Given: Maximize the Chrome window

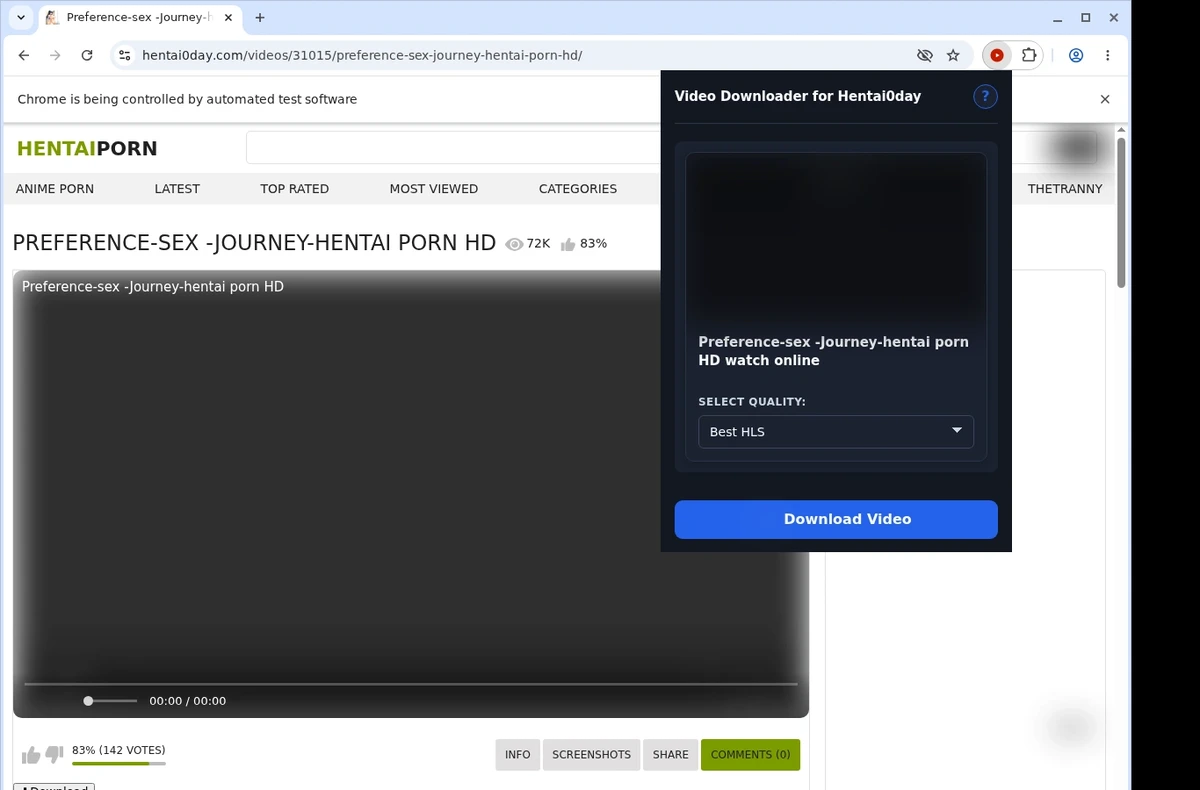Looking at the screenshot, I should [x=1086, y=18].
